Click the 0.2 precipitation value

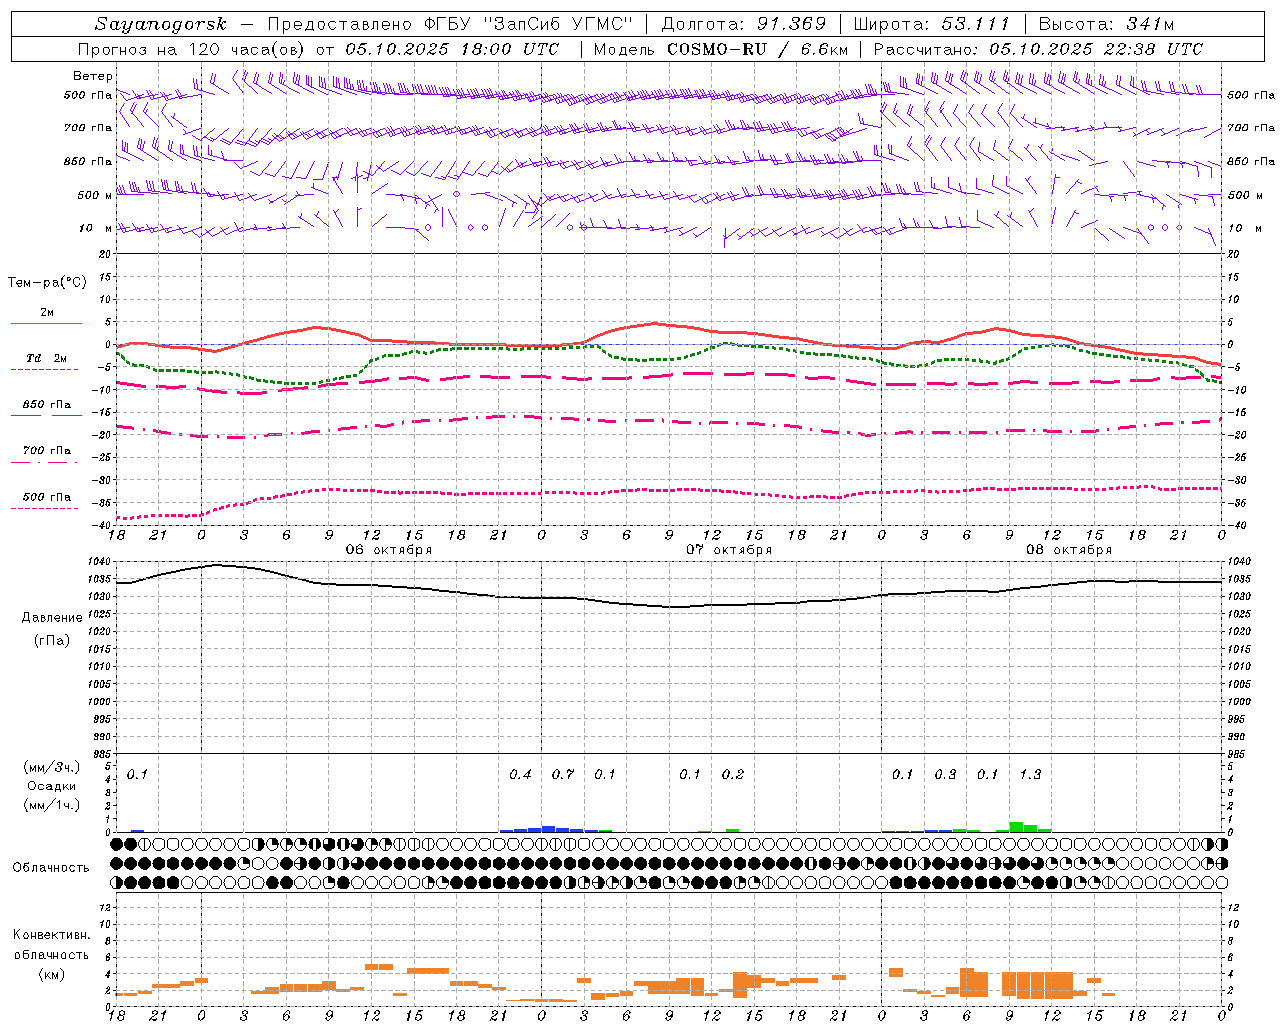[x=733, y=775]
